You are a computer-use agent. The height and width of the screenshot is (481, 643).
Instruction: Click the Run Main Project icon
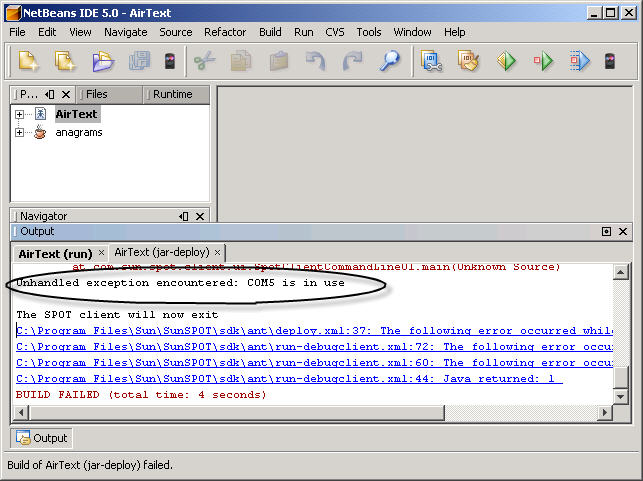click(506, 61)
